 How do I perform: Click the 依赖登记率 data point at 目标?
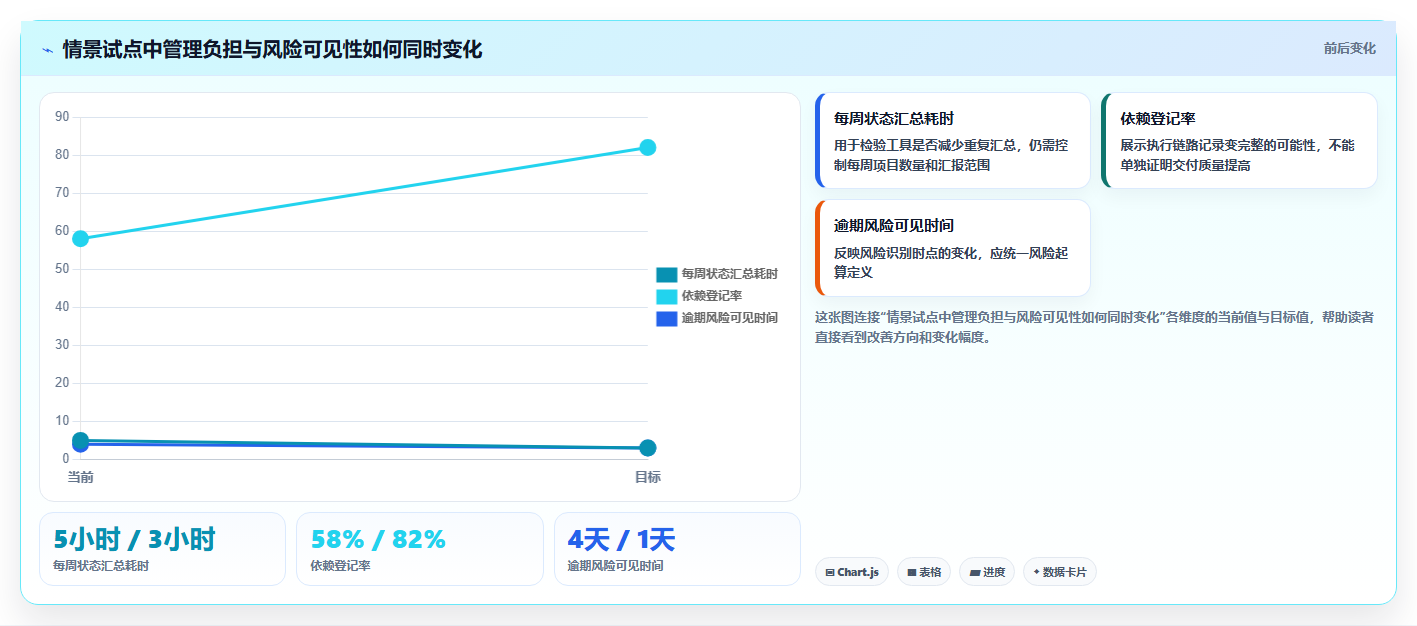(647, 147)
